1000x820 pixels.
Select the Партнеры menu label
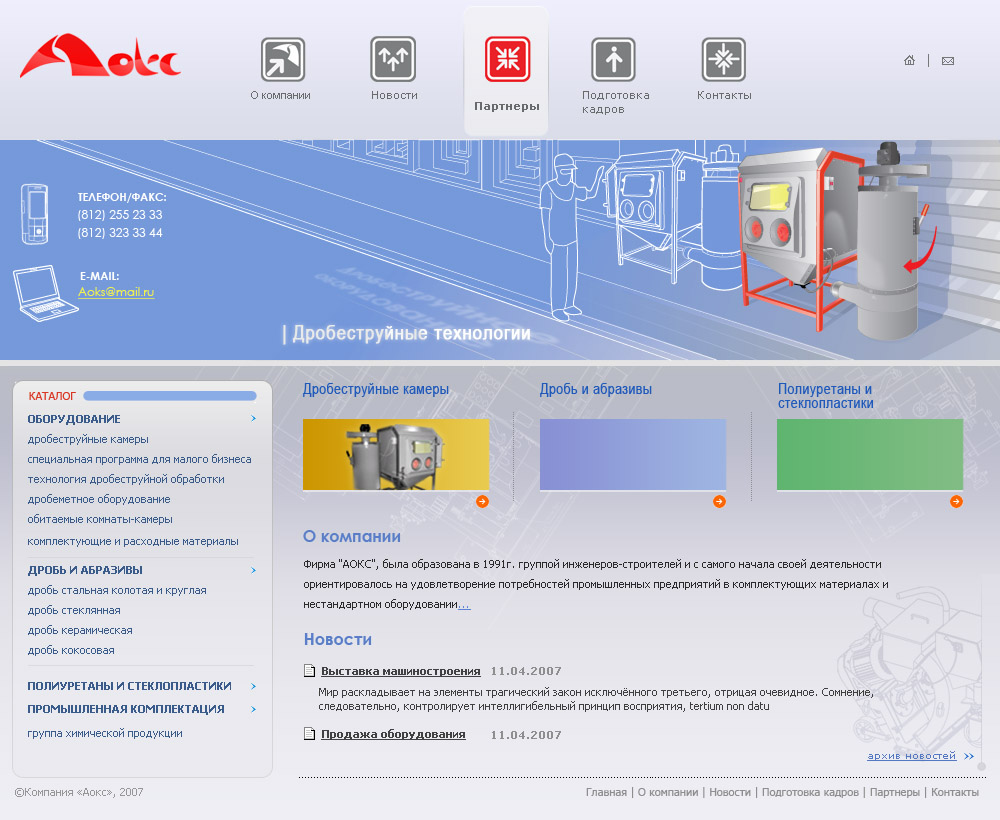pyautogui.click(x=507, y=106)
